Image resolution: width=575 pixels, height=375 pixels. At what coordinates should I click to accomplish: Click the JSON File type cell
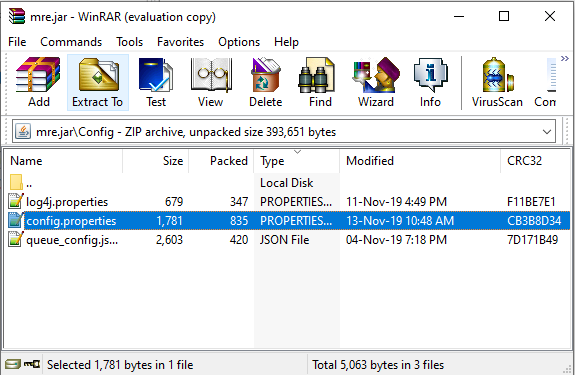(285, 240)
